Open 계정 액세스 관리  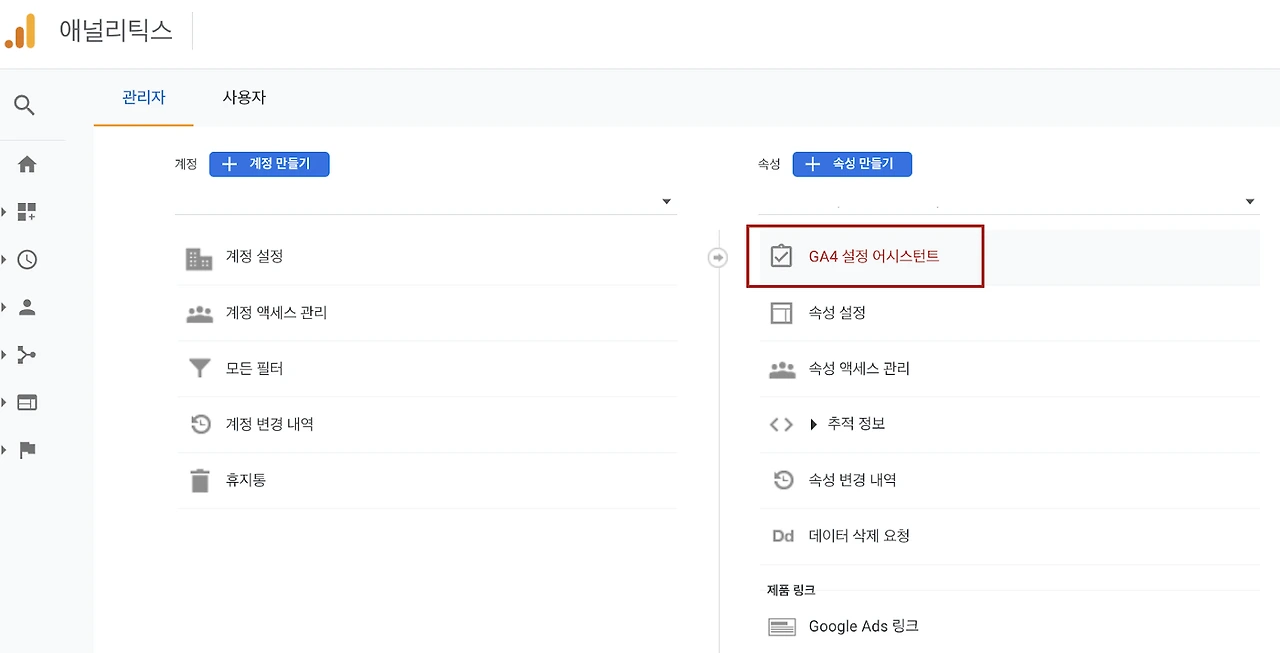(x=276, y=313)
